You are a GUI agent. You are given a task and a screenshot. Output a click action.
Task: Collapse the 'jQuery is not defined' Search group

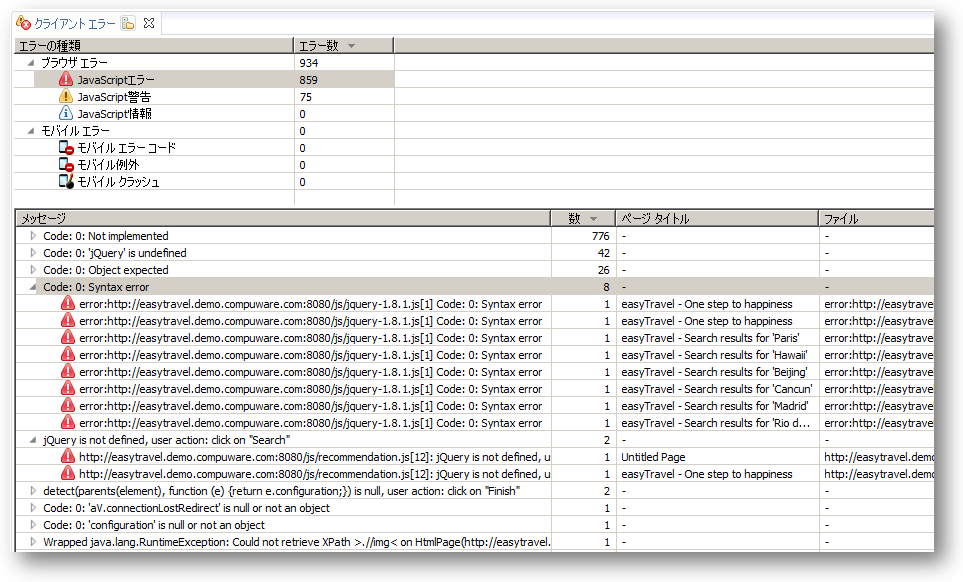tap(33, 440)
